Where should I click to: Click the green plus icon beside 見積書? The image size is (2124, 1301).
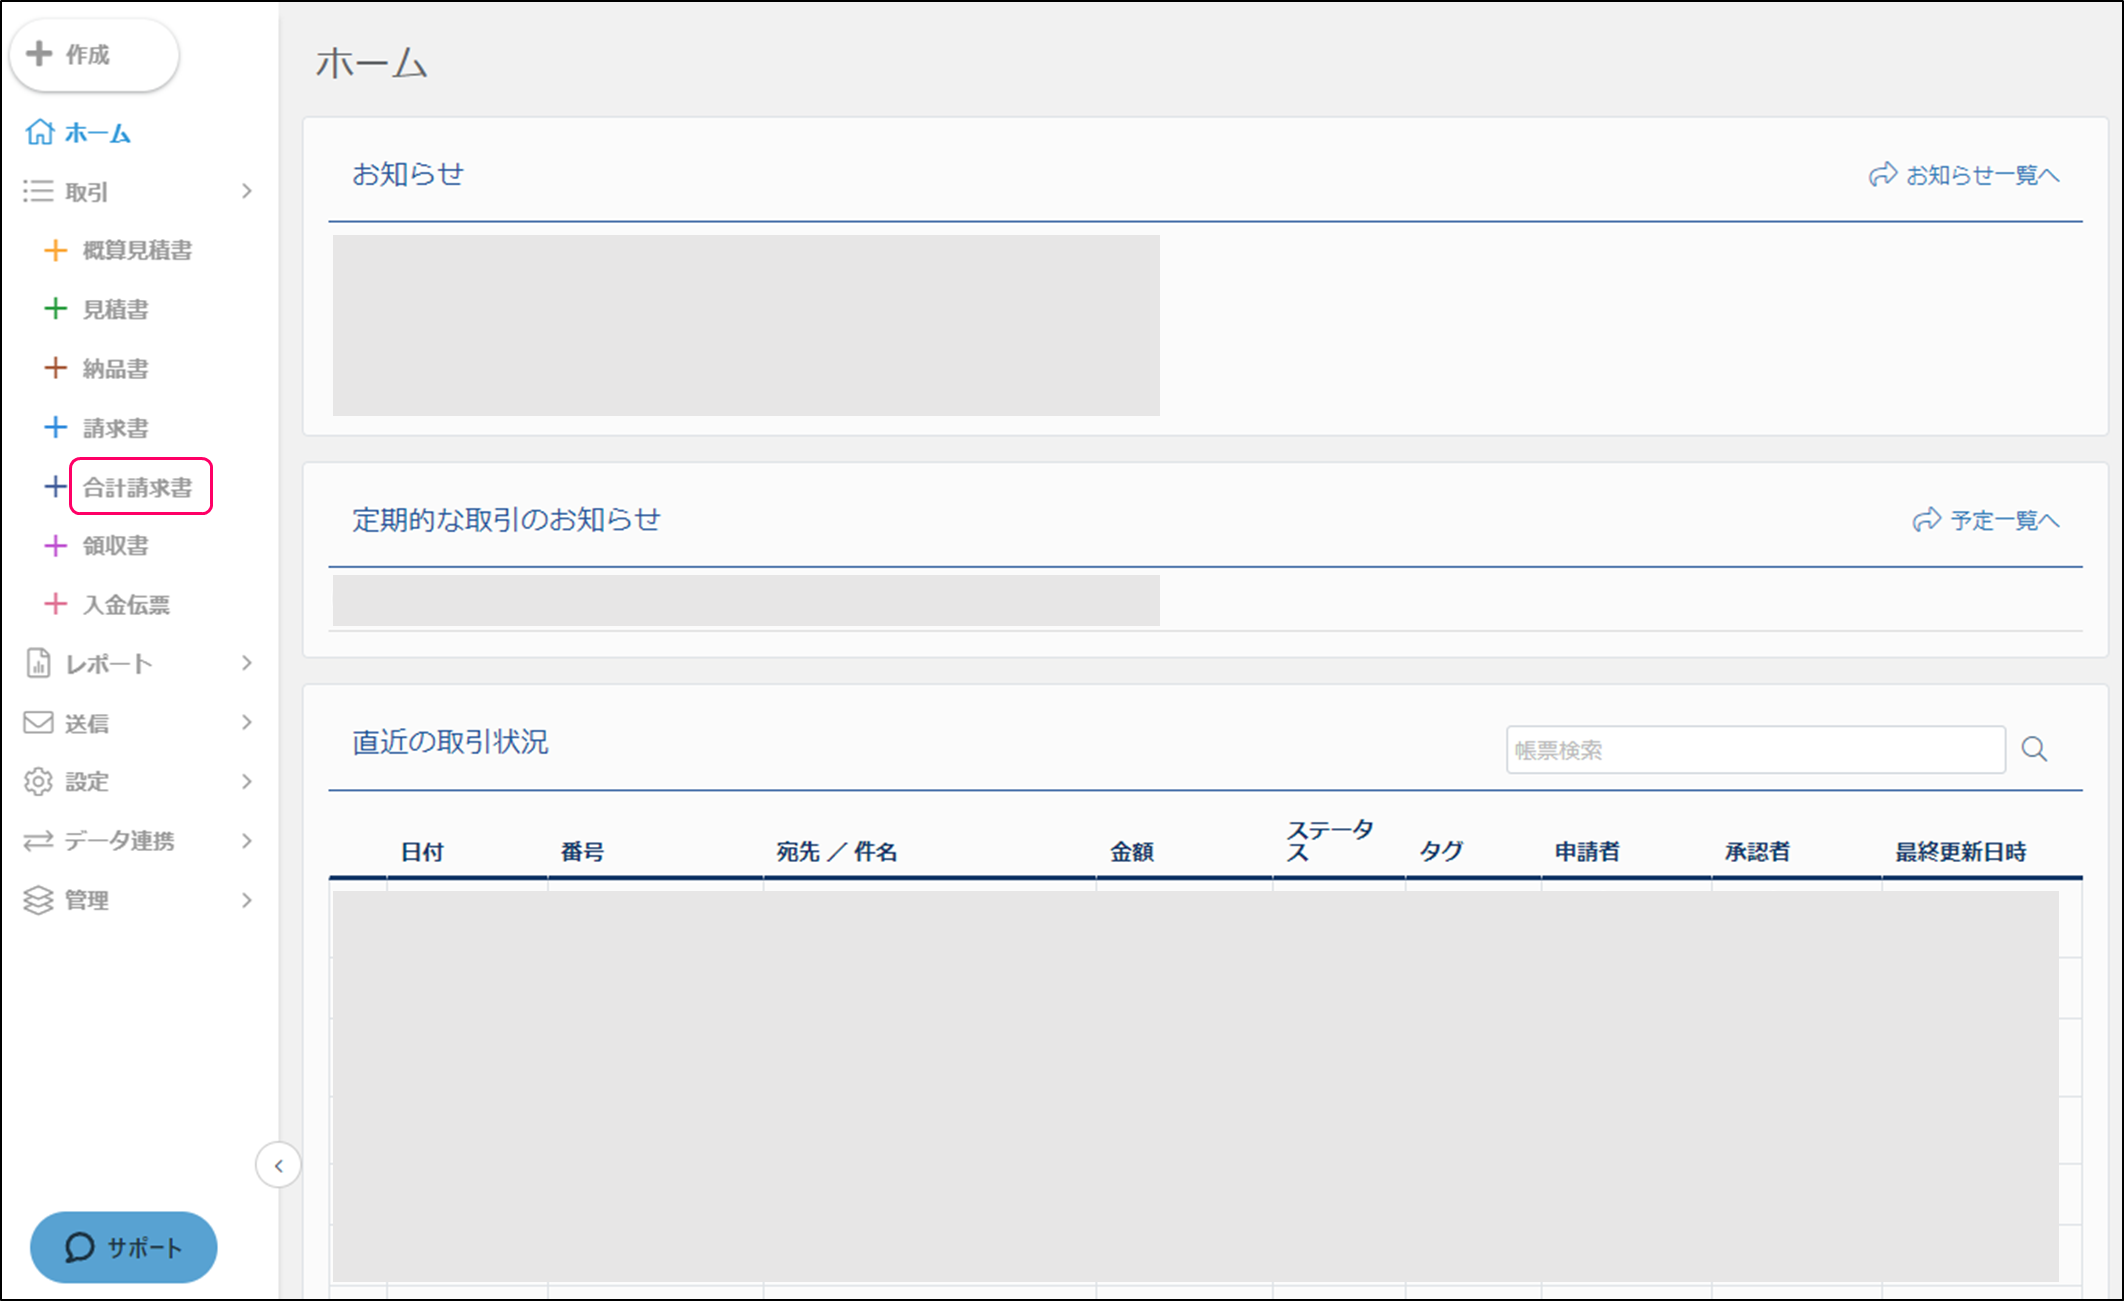56,309
